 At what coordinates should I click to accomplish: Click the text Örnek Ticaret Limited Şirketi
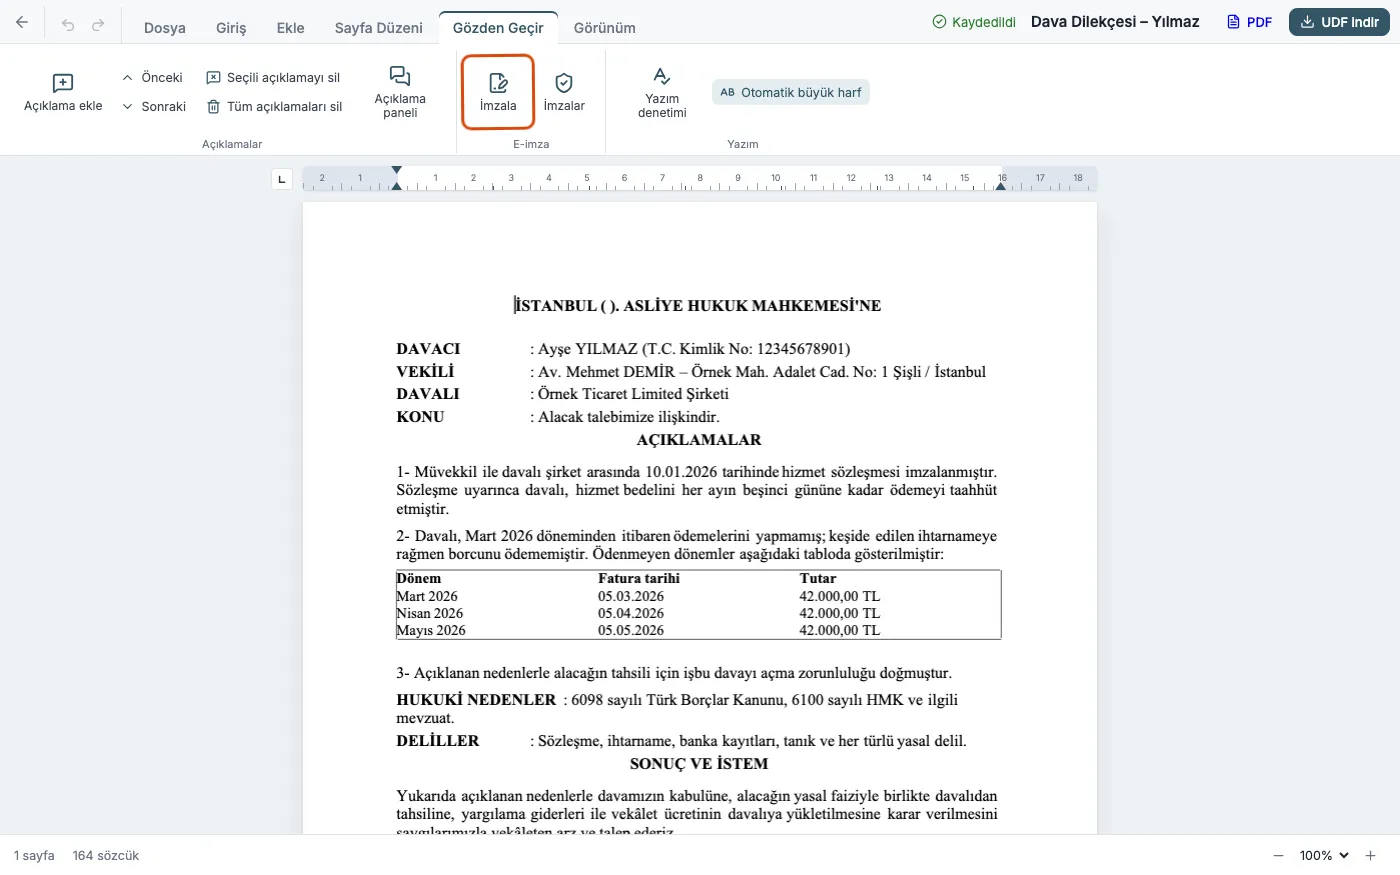(x=633, y=394)
